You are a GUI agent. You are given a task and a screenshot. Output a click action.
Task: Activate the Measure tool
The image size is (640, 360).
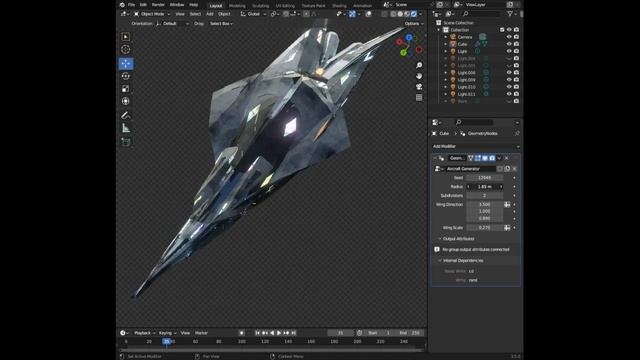point(126,128)
